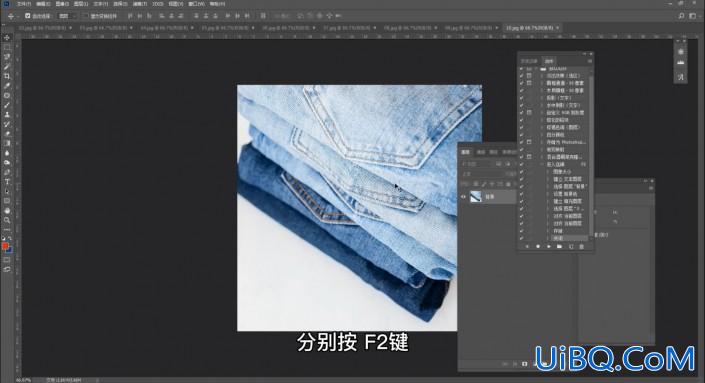The image size is (705, 383).
Task: Select the Path Selection arrow tool
Action: pos(7,191)
